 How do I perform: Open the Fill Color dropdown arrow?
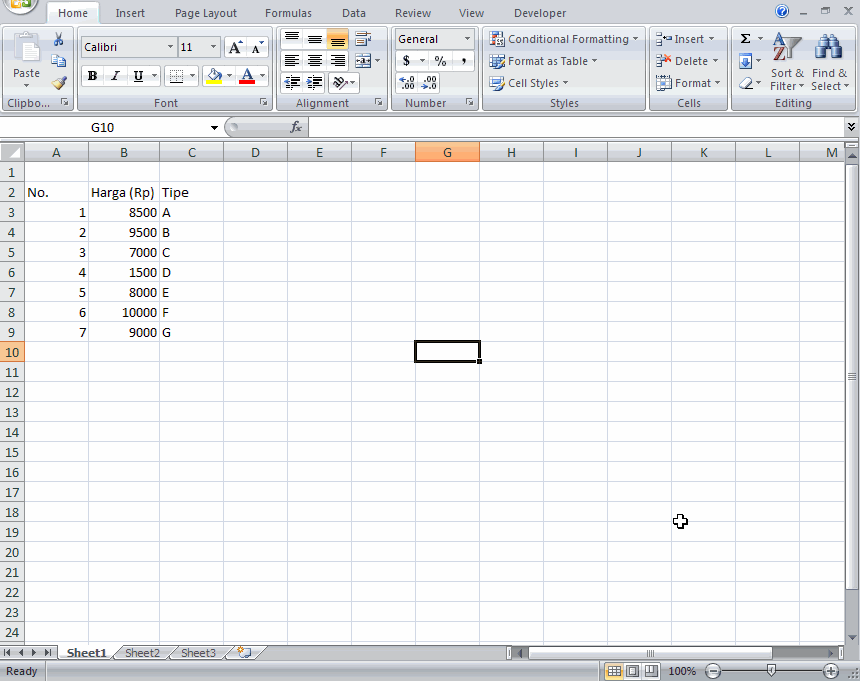(229, 75)
